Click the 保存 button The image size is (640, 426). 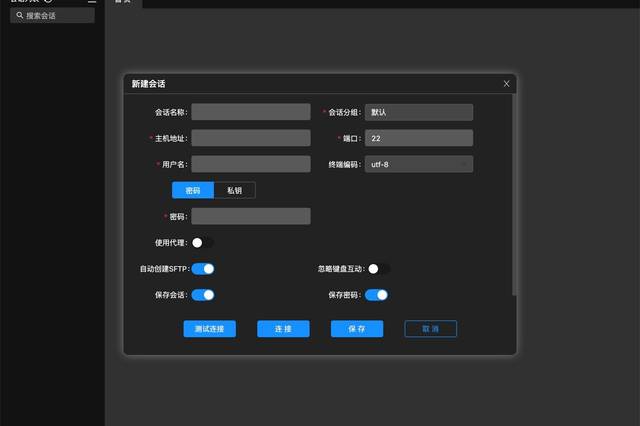[x=357, y=329]
